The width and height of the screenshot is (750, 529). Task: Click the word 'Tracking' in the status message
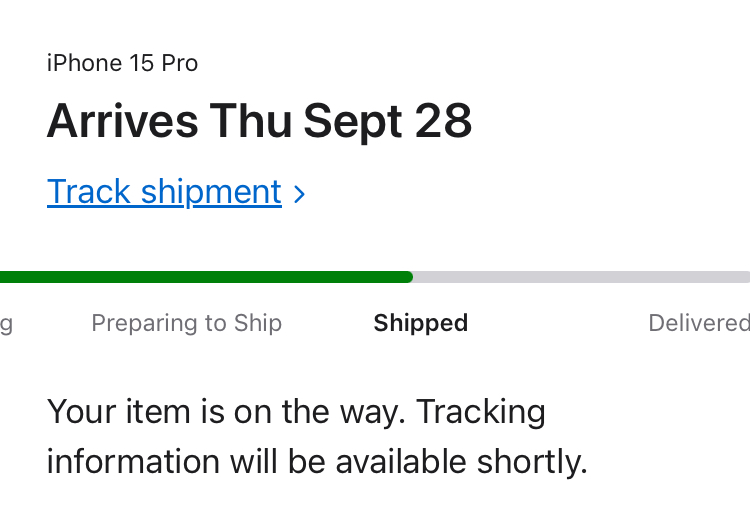tap(480, 411)
